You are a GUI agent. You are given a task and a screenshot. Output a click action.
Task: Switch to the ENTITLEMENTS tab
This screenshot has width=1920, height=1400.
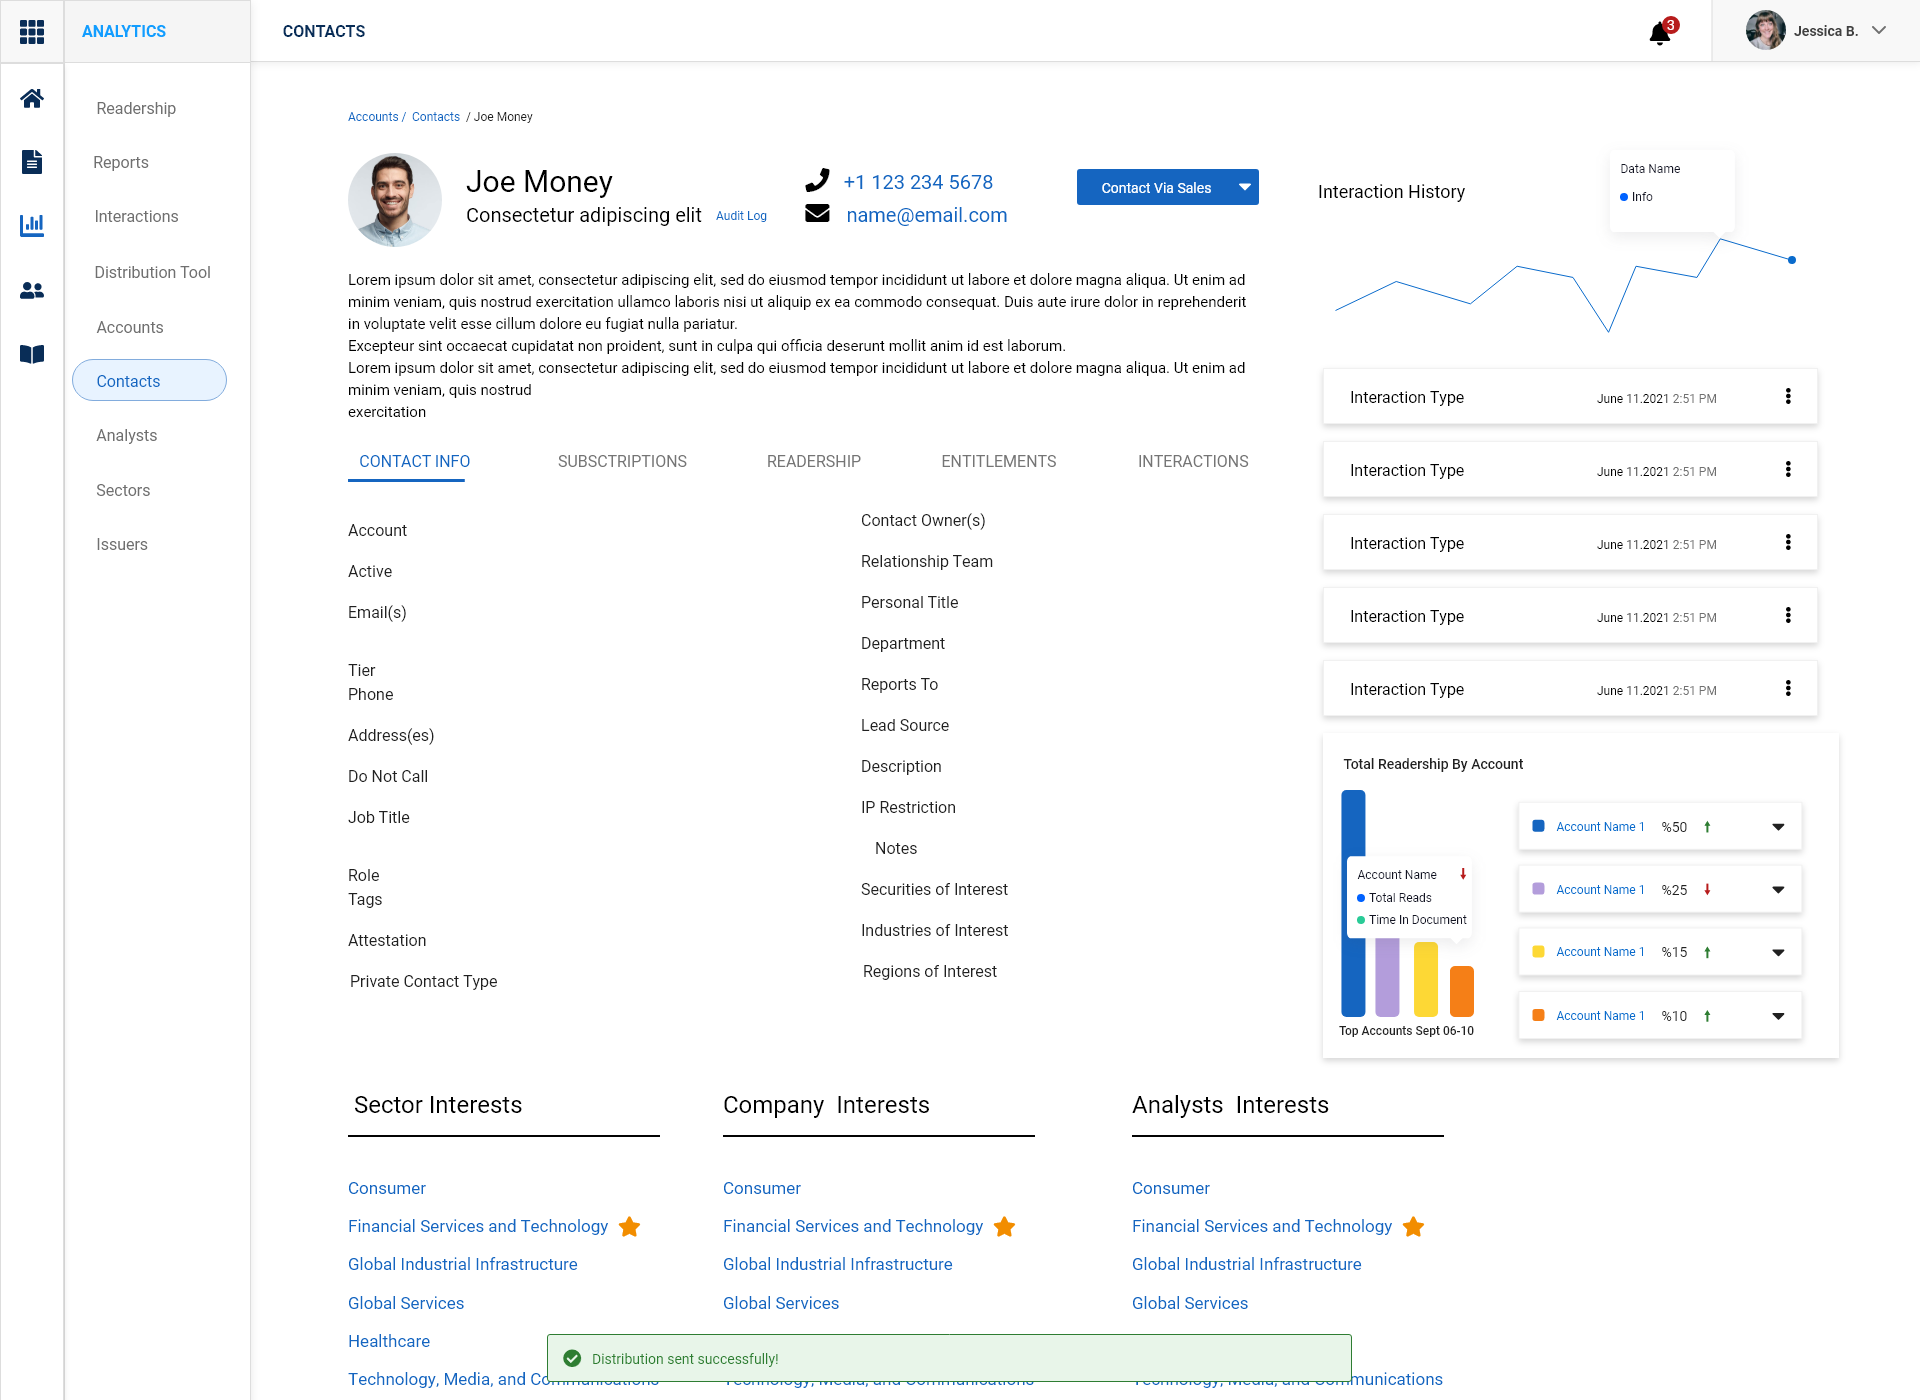[998, 461]
